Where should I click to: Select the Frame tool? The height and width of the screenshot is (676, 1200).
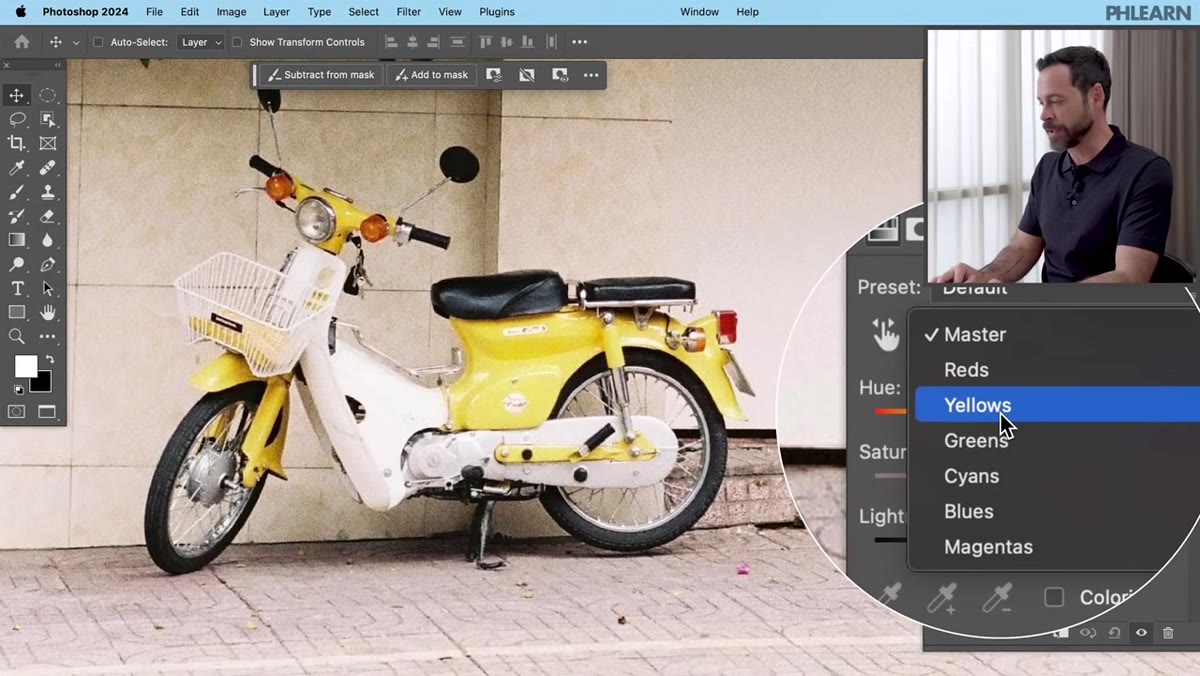click(47, 143)
